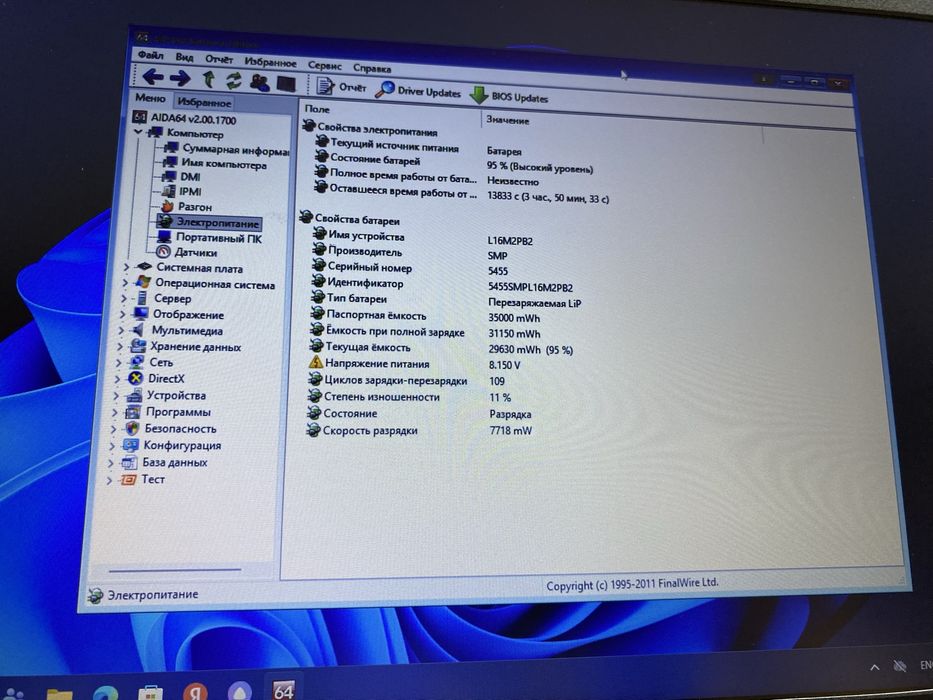Click the 31150 mWh value

pyautogui.click(x=515, y=334)
